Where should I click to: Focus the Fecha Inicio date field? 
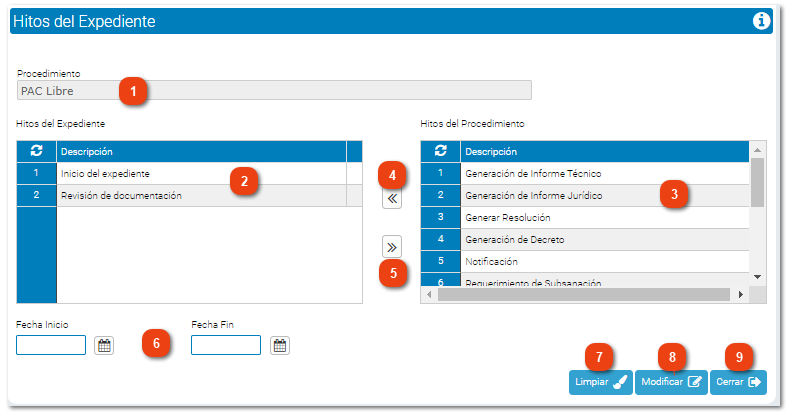(51, 345)
